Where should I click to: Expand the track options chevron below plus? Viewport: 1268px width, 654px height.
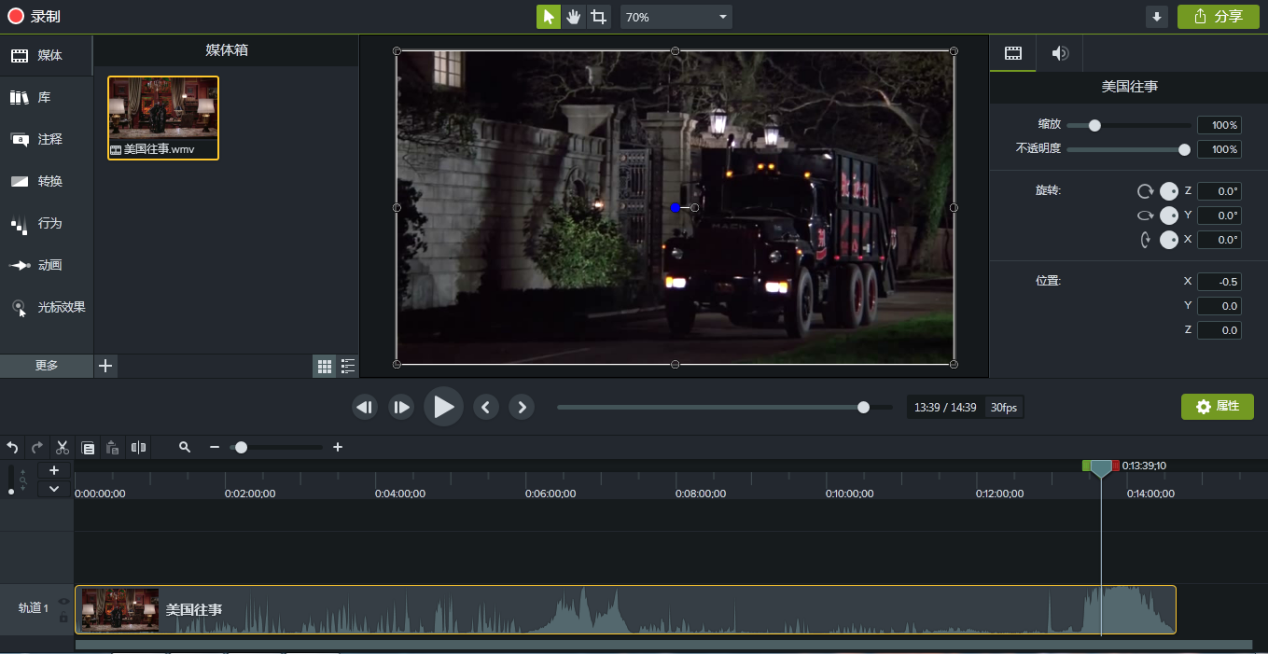point(54,489)
